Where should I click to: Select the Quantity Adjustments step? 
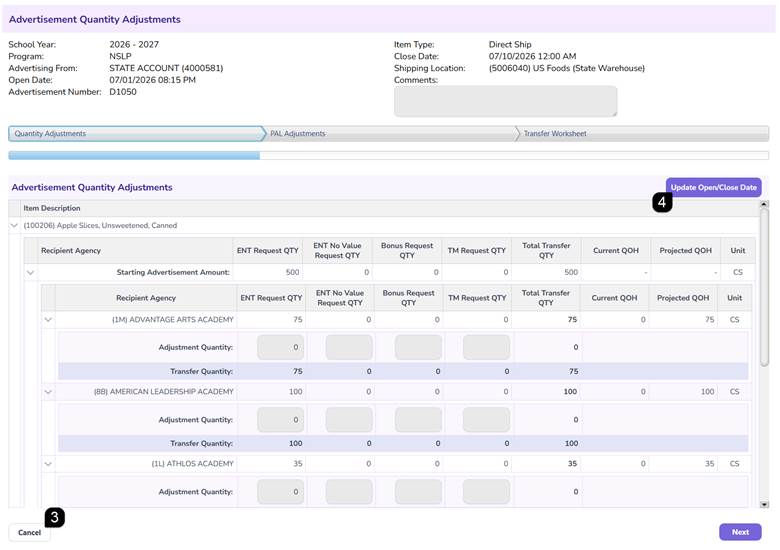pos(137,133)
